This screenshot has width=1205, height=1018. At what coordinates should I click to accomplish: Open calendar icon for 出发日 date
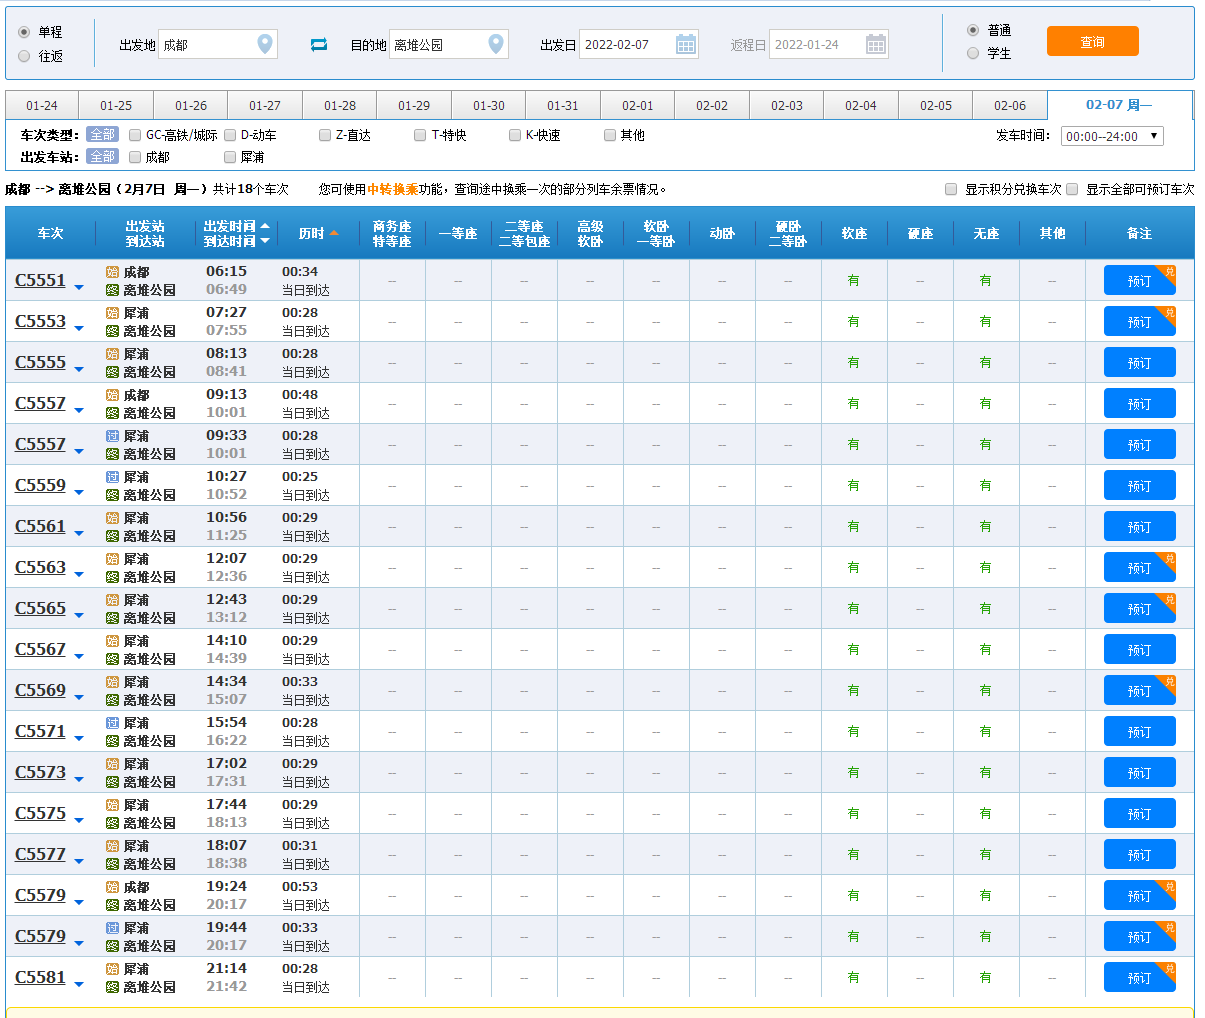point(686,44)
